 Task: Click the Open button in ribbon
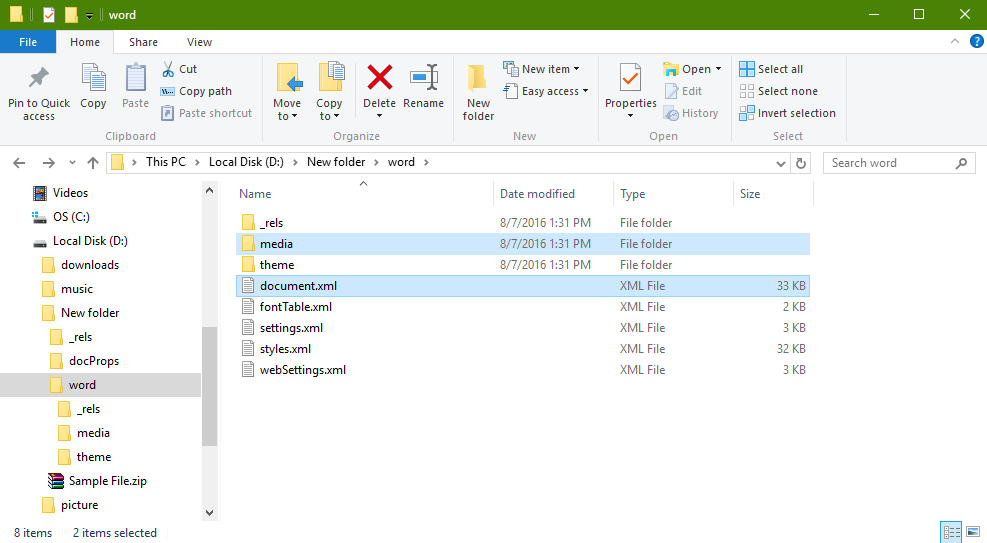[692, 69]
